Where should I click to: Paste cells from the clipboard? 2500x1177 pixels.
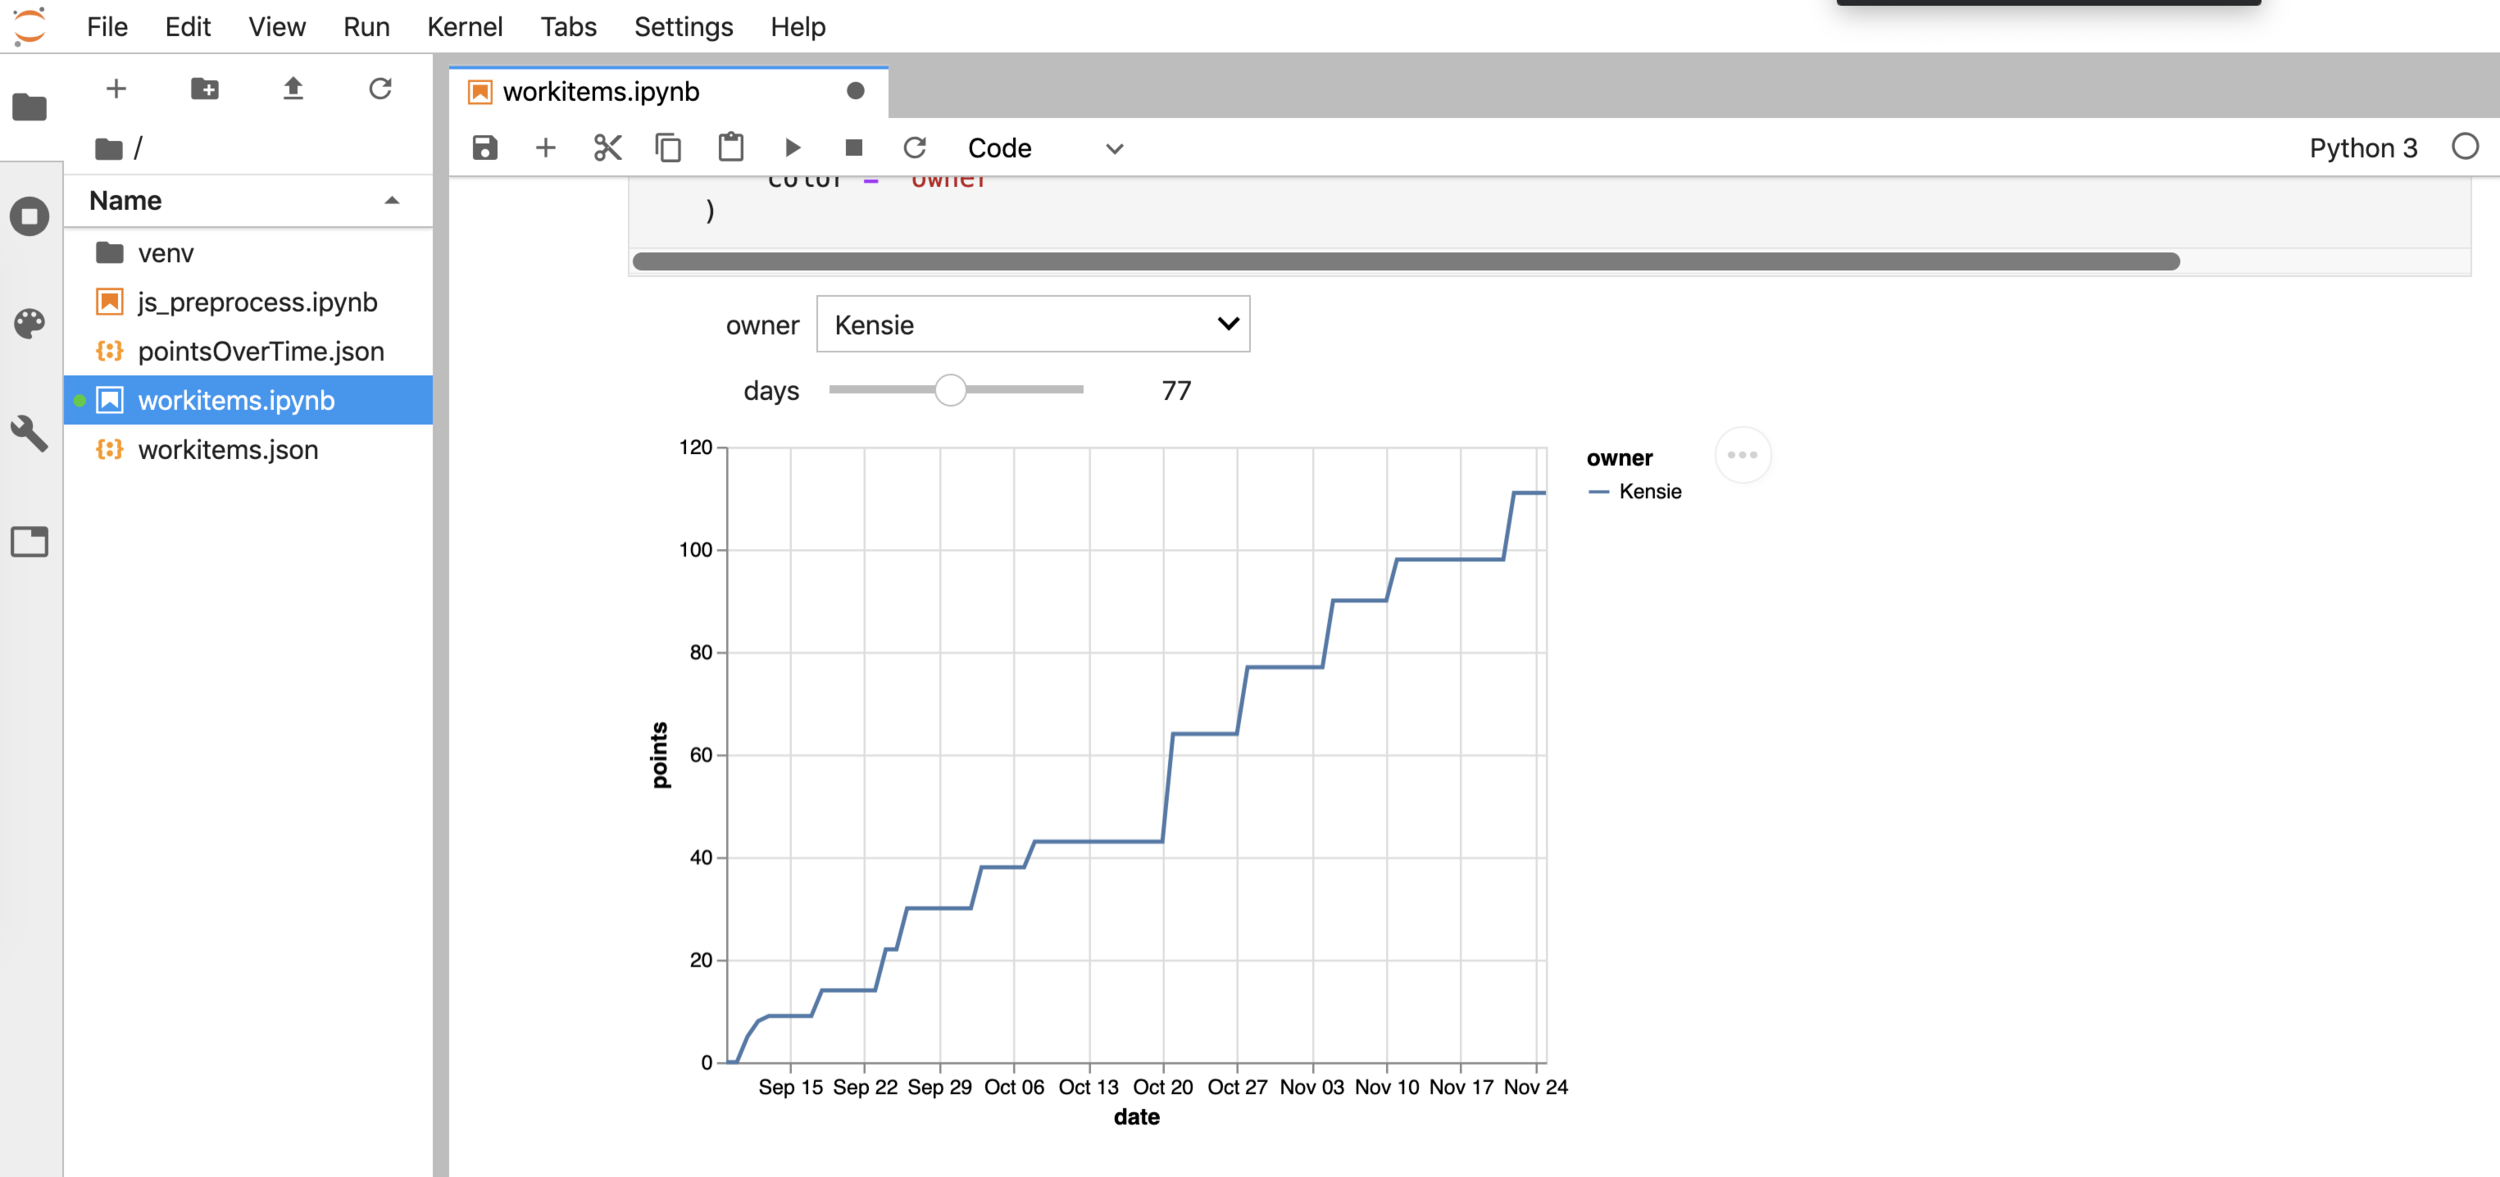(731, 148)
